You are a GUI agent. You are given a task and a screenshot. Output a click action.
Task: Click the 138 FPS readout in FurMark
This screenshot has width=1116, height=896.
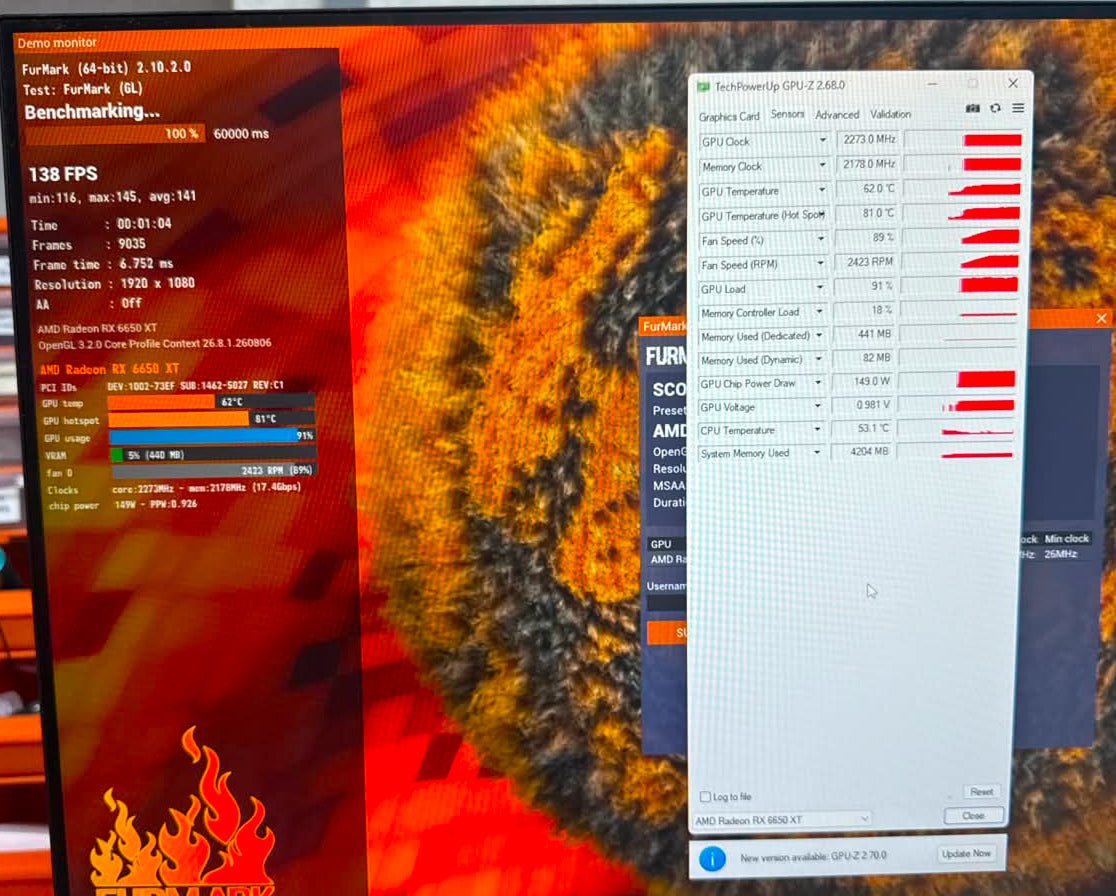click(x=63, y=174)
